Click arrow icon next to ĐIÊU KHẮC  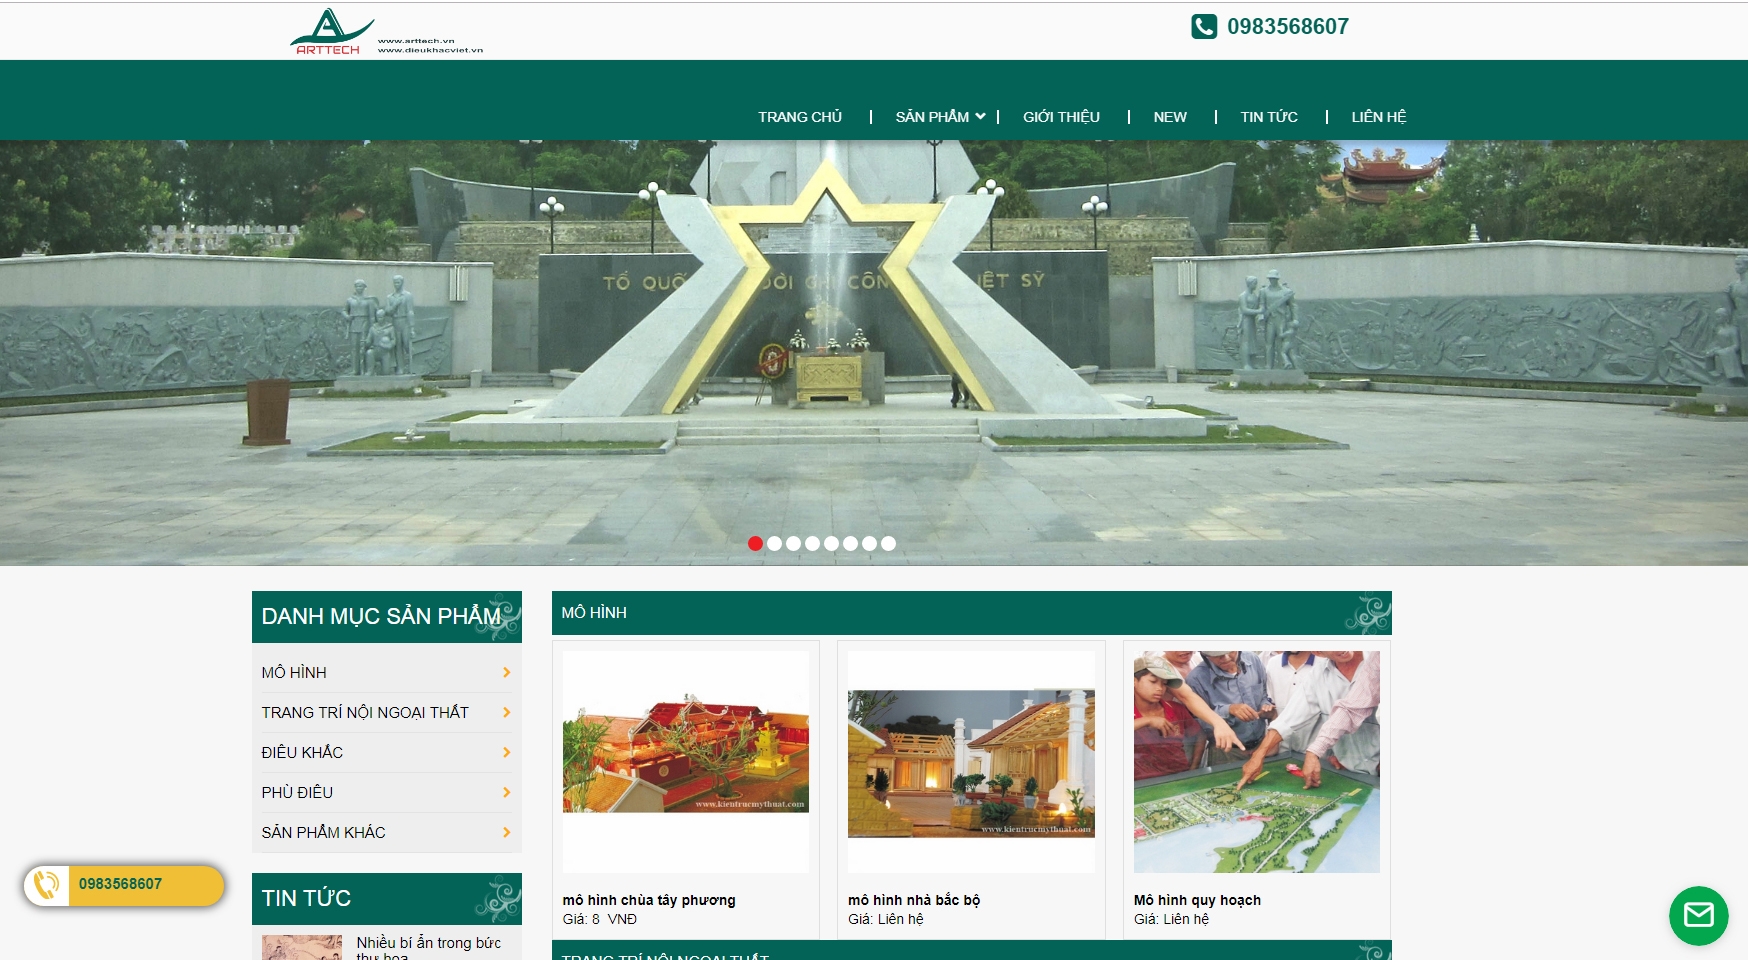pyautogui.click(x=507, y=753)
